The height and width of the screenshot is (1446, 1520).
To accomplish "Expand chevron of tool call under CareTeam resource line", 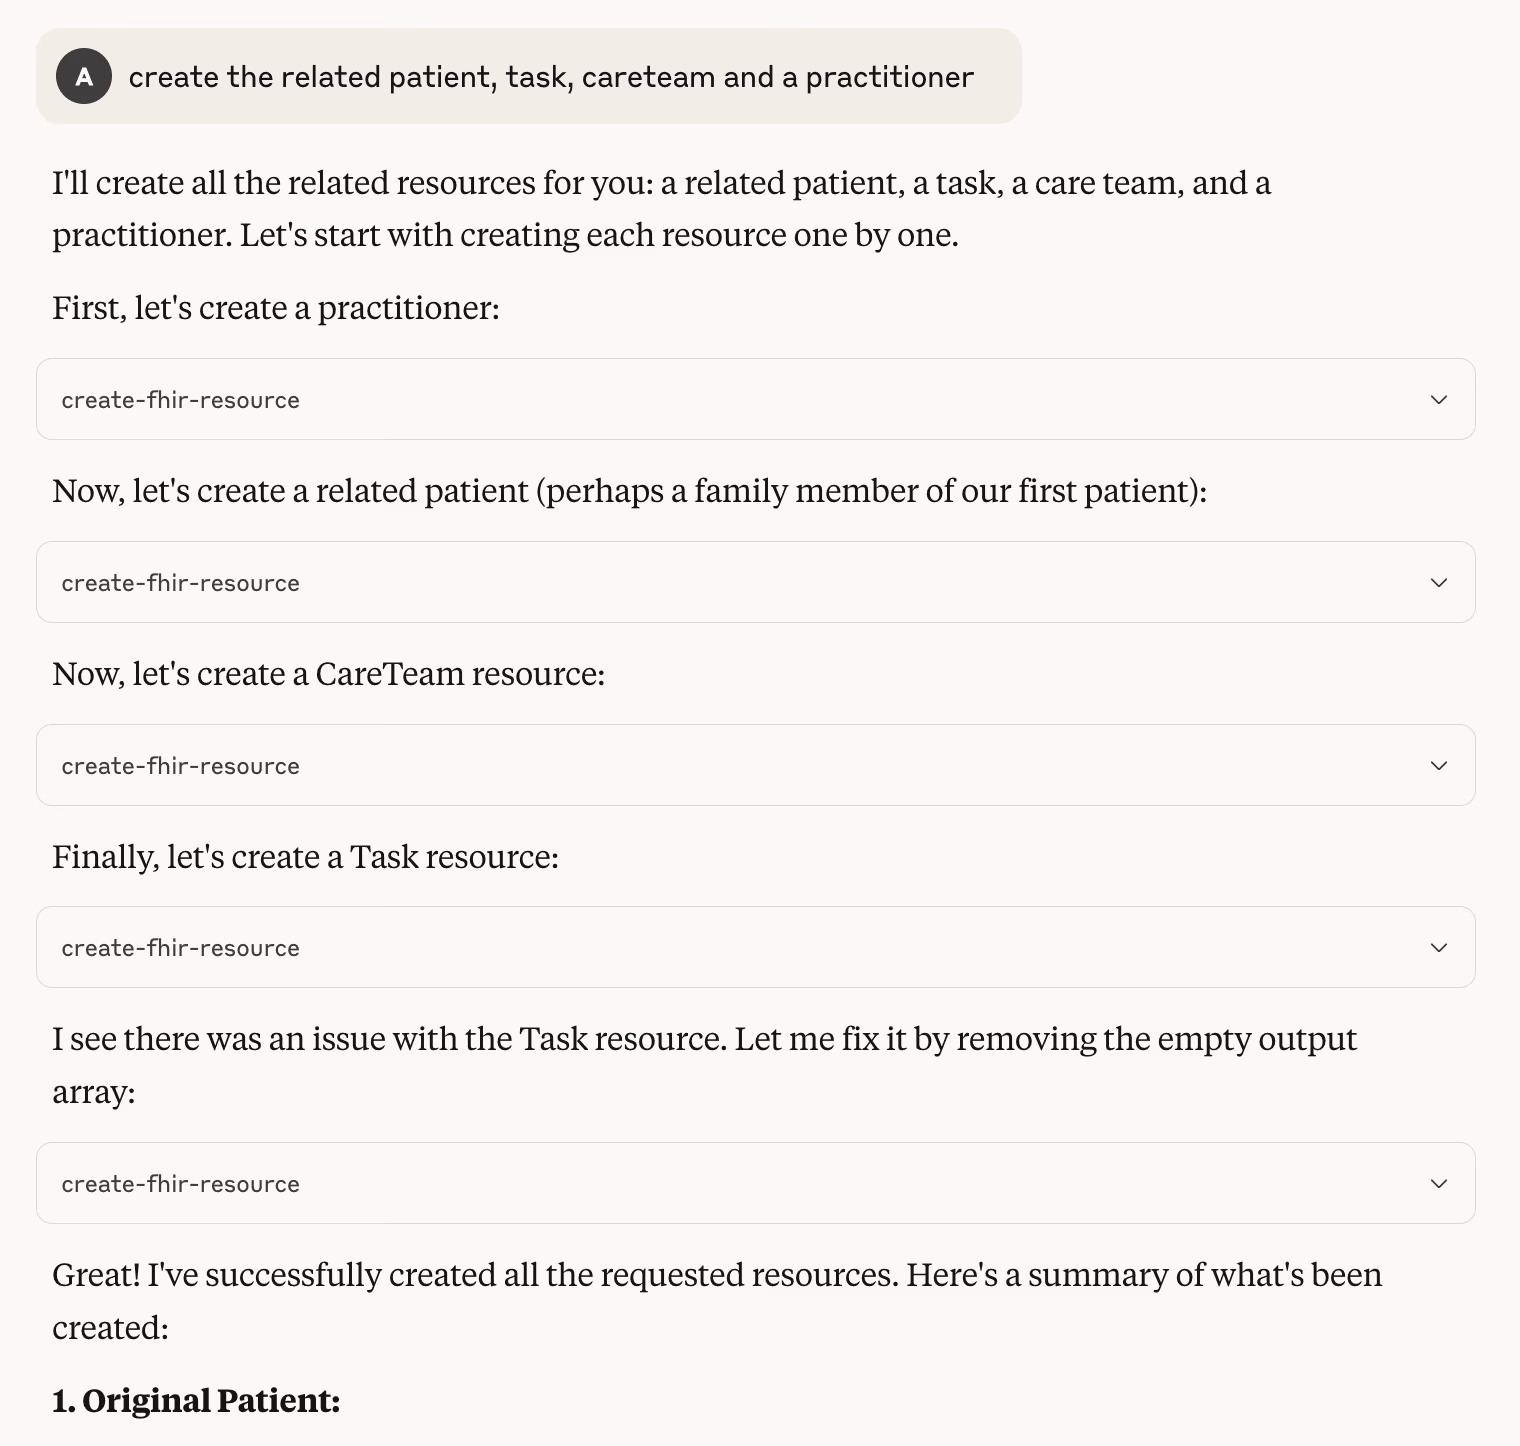I will point(1439,766).
